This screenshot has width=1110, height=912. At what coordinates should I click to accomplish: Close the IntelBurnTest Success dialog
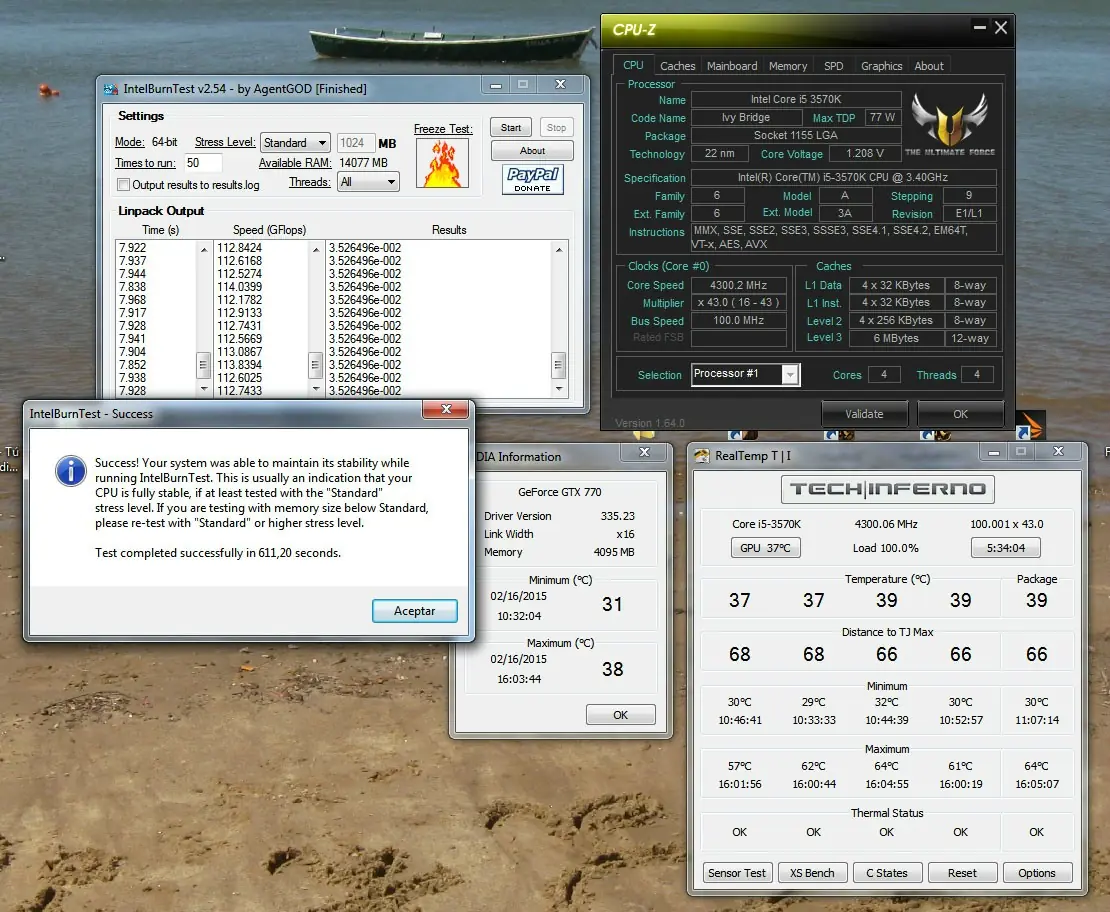point(446,409)
